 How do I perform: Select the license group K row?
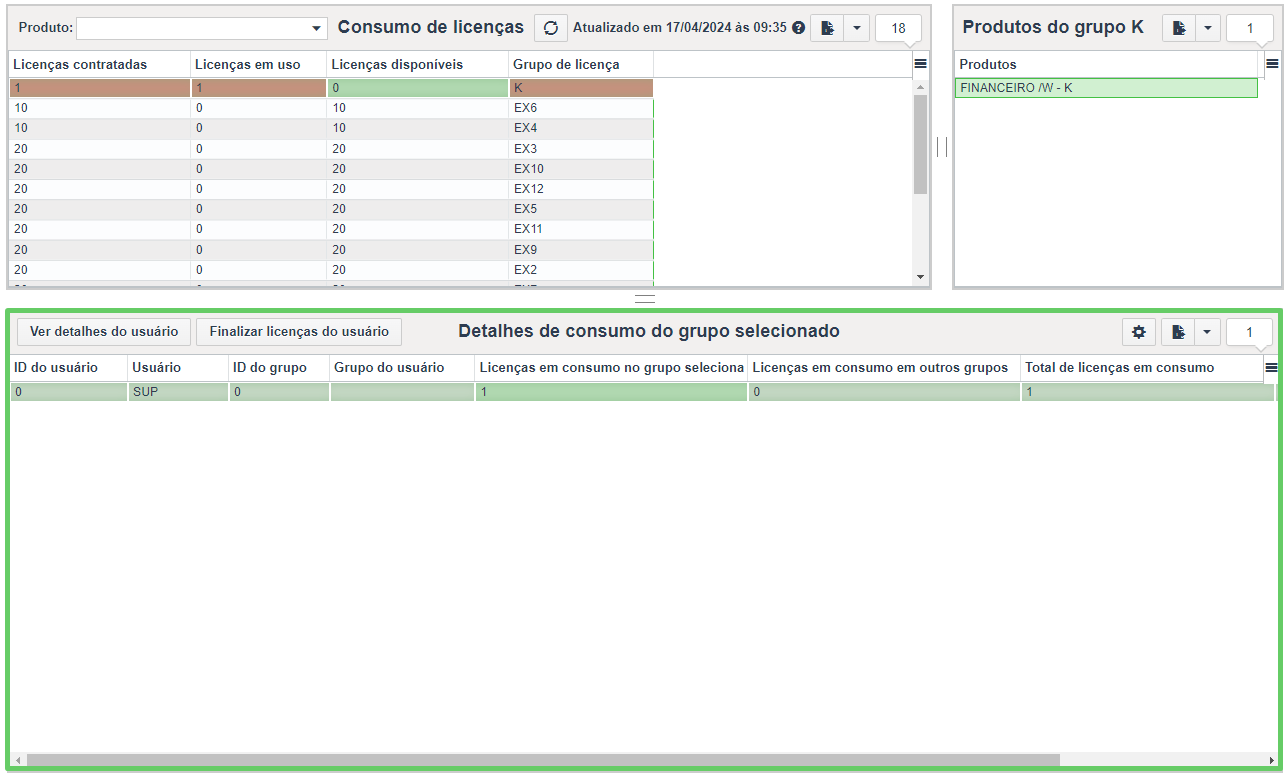[x=331, y=88]
